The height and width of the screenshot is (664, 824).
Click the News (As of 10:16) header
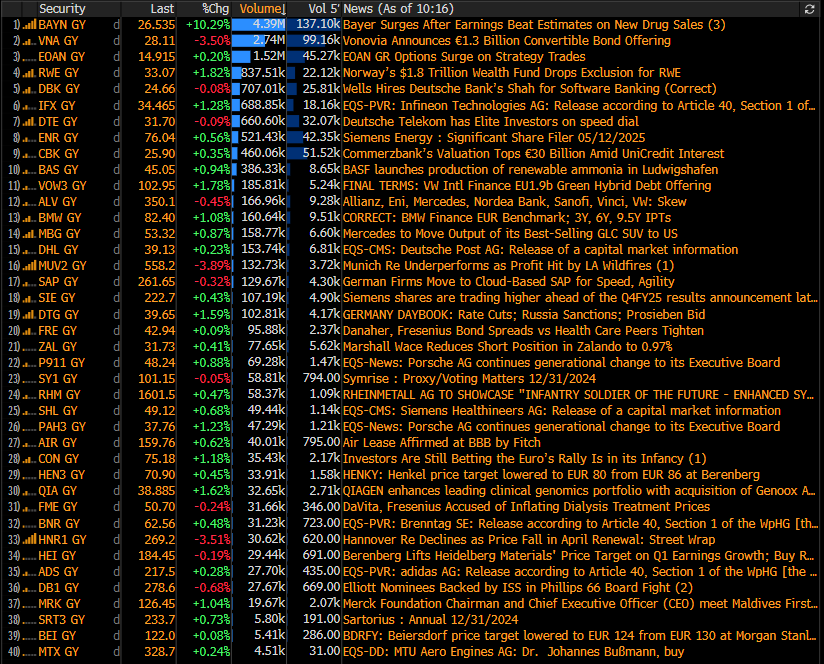pyautogui.click(x=398, y=9)
